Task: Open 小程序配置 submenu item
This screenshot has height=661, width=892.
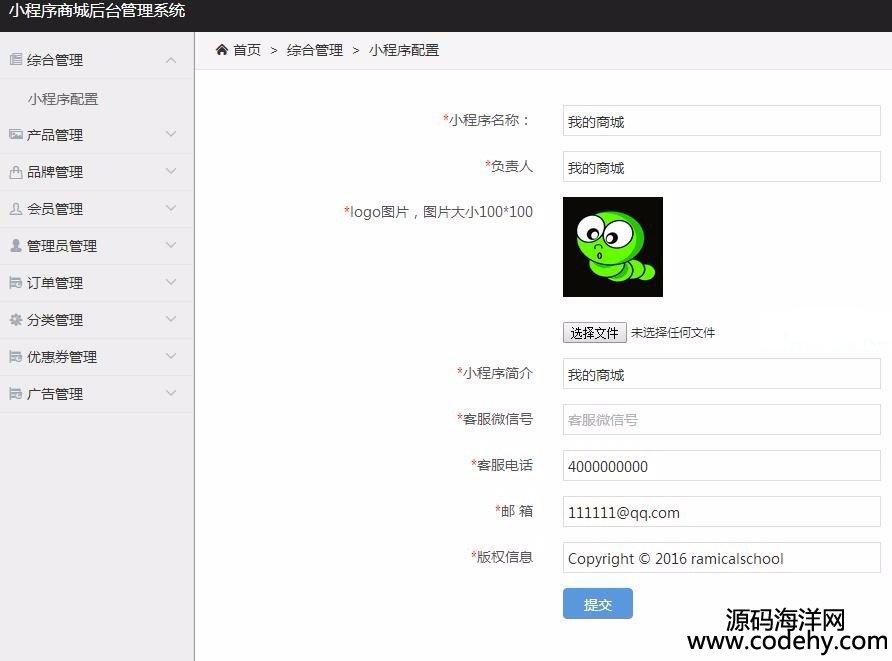Action: click(x=63, y=99)
